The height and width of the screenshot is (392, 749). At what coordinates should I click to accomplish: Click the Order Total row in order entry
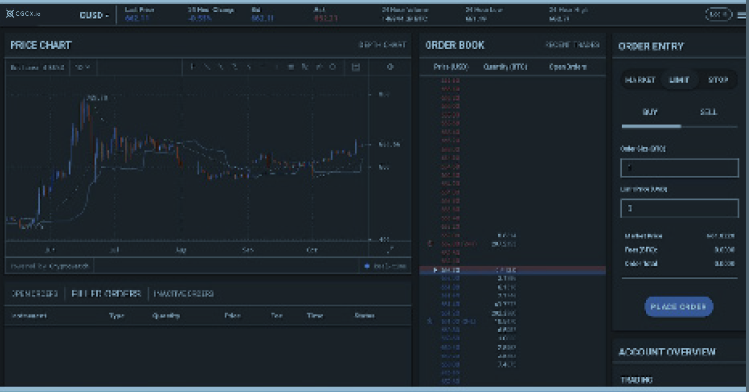679,264
